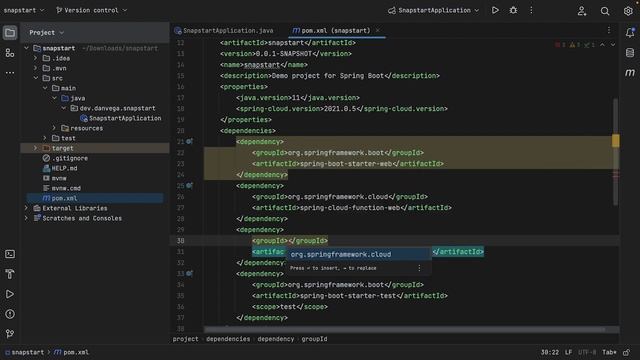Image resolution: width=640 pixels, height=360 pixels.
Task: Open the Problems tool window
Action: 10,314
